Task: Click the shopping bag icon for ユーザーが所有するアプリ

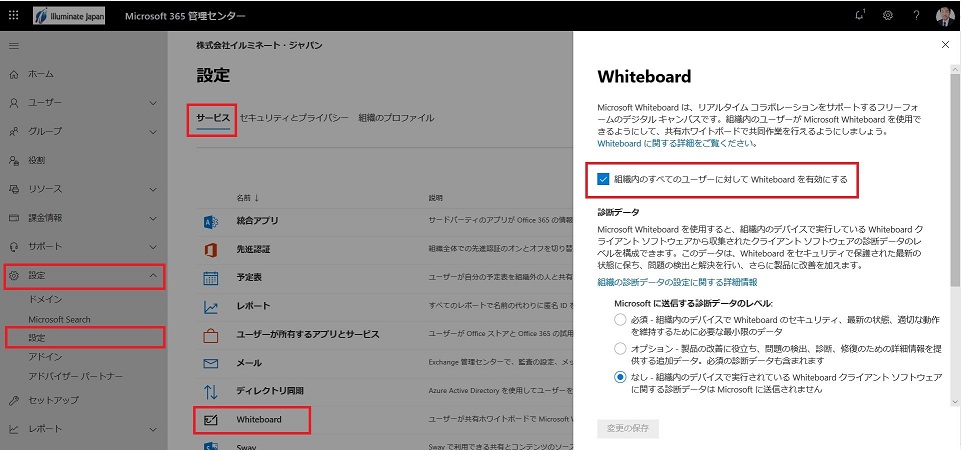Action: click(x=210, y=335)
